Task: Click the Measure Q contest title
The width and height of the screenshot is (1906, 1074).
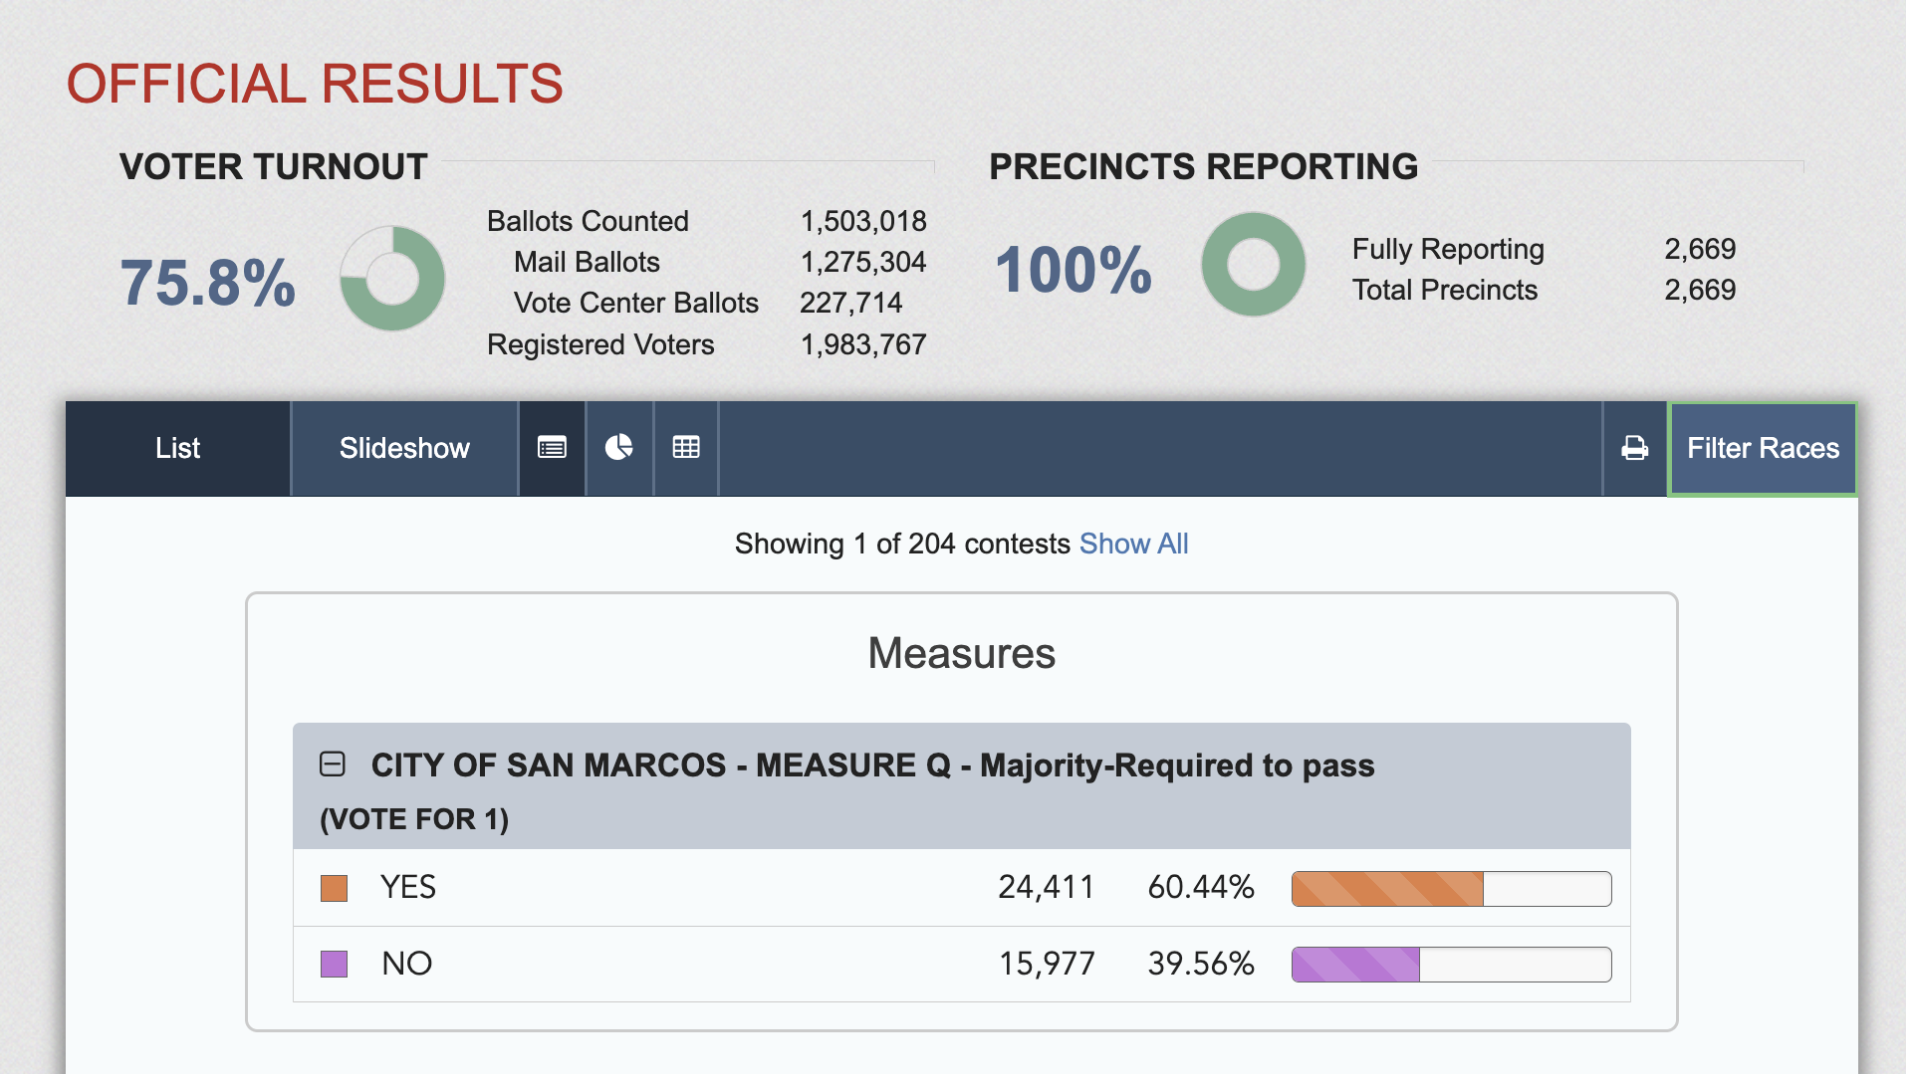Action: [872, 765]
